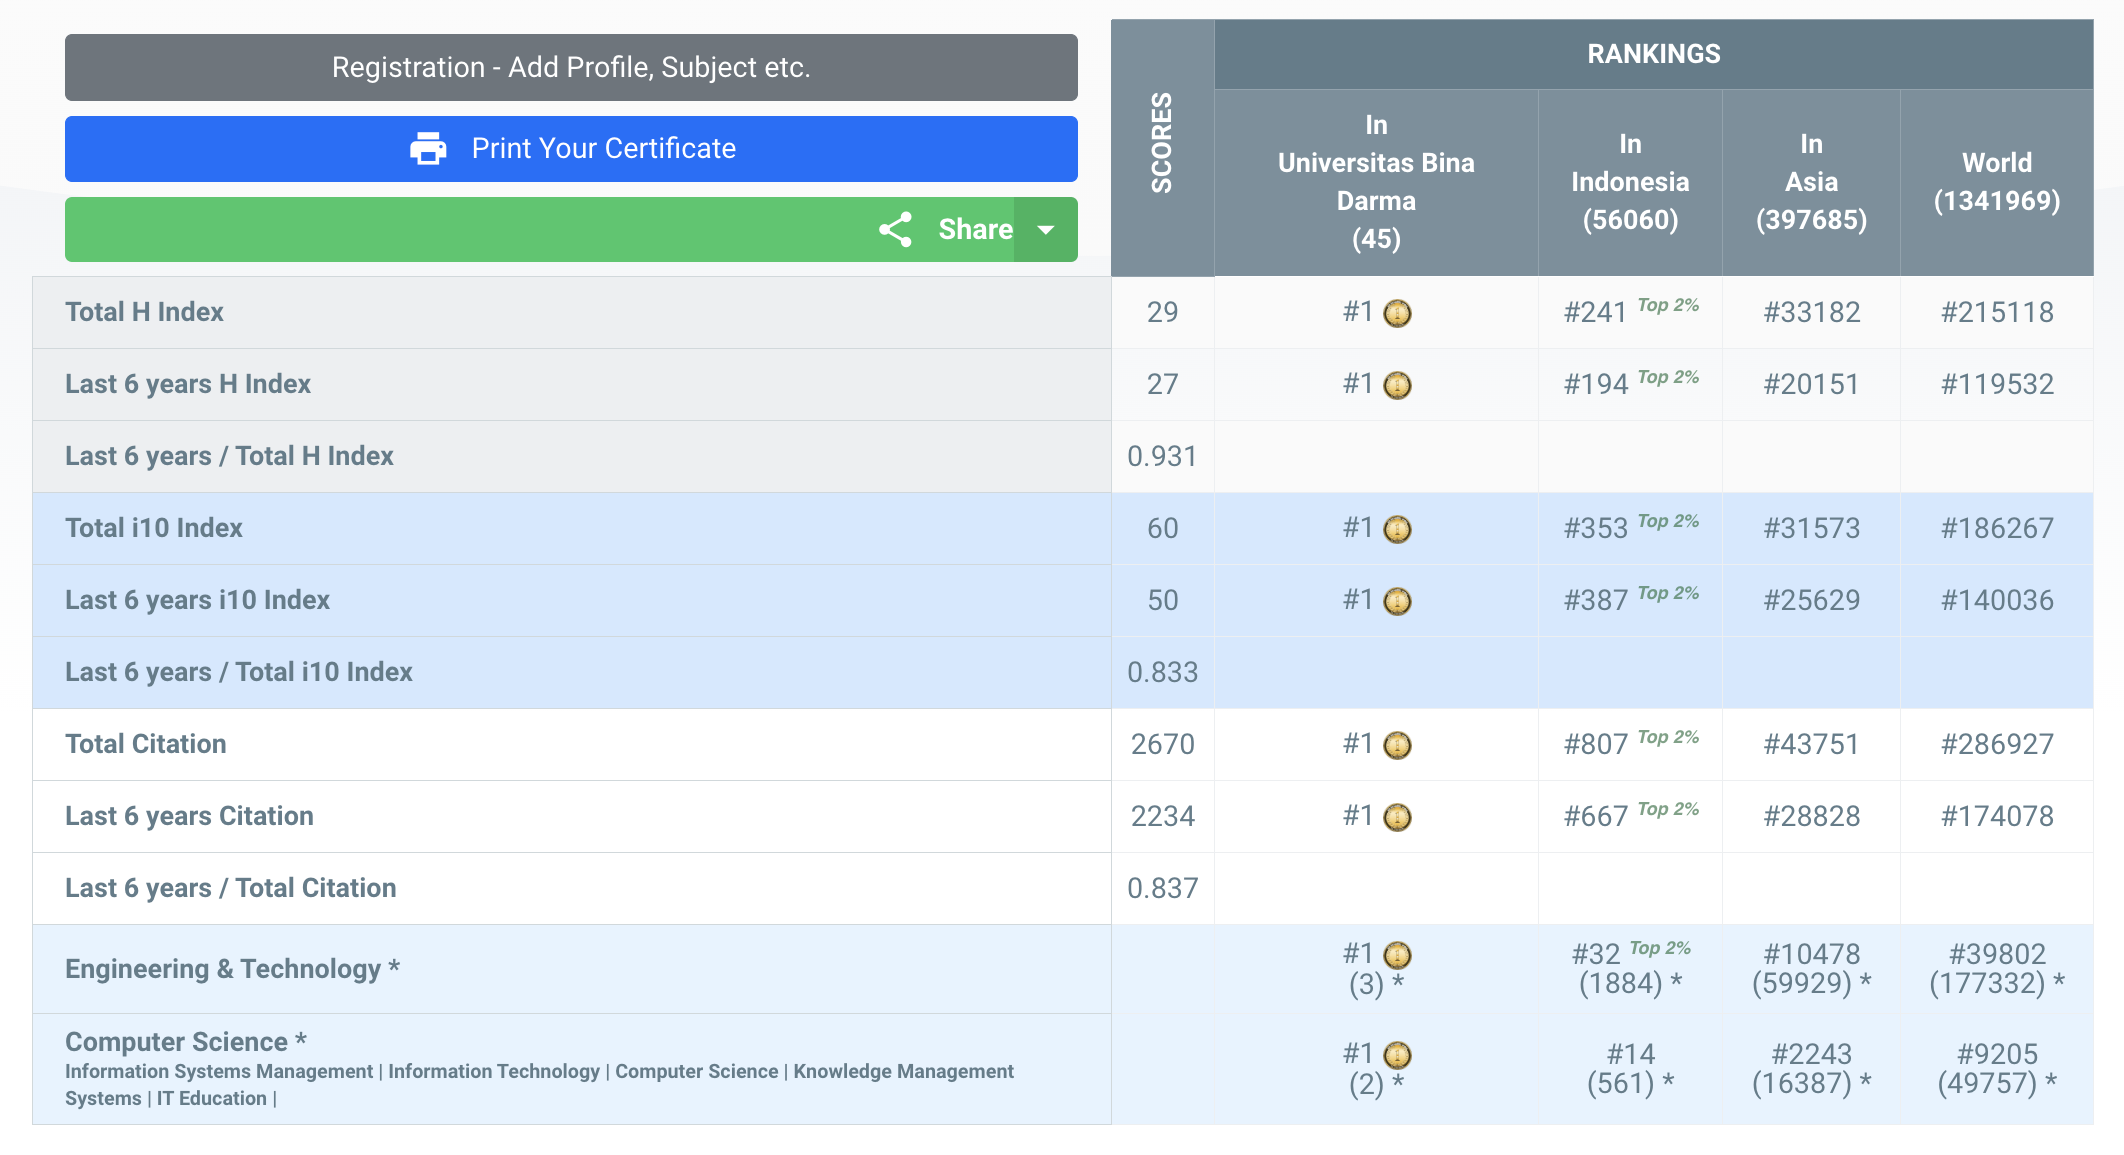Click the green Share button label

pos(974,230)
